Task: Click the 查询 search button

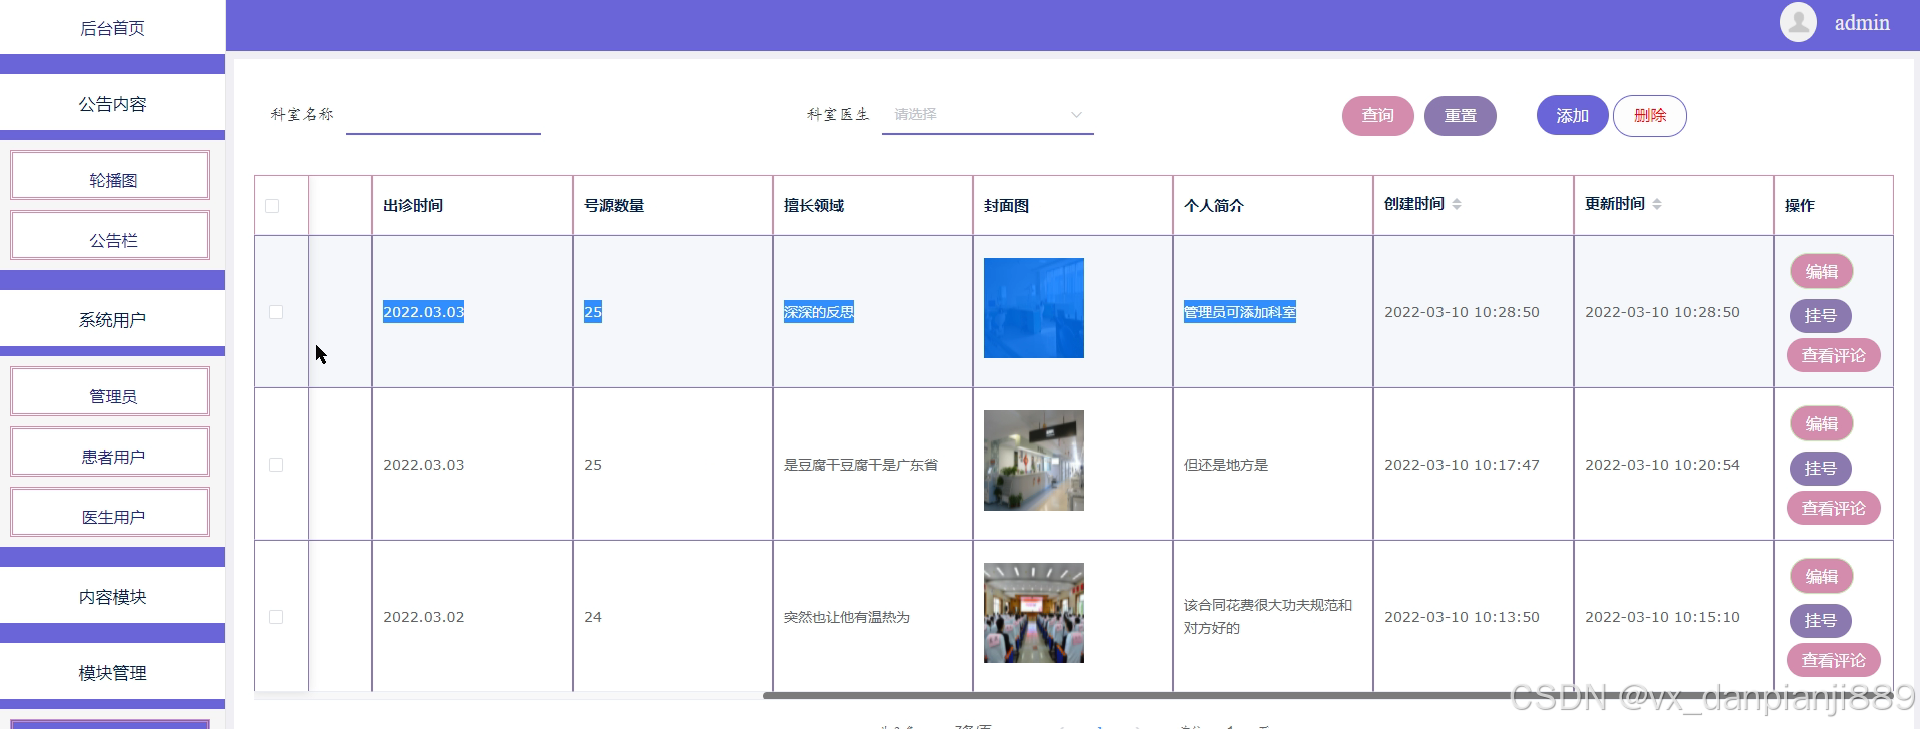Action: point(1378,116)
